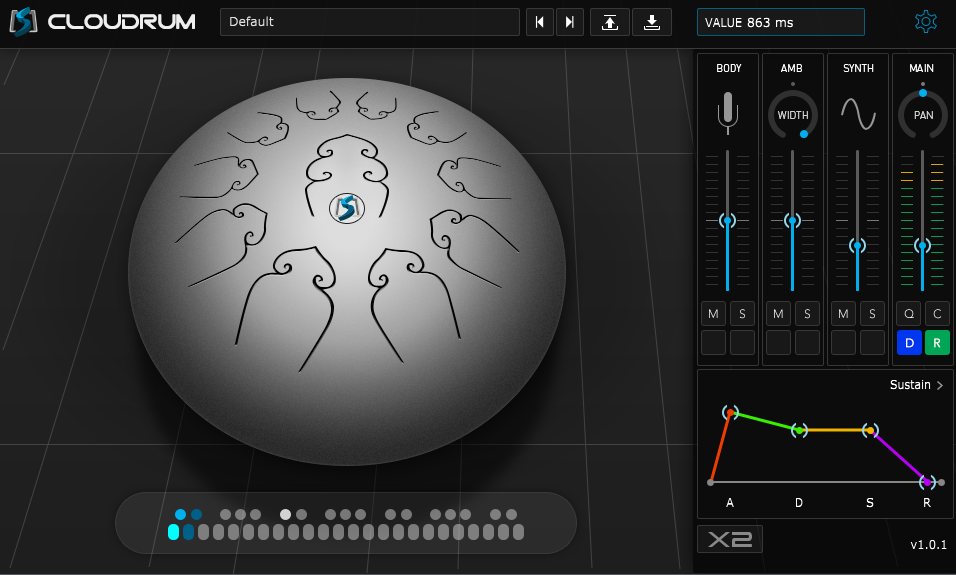Click the cyan first key in keyboard strip

(174, 532)
